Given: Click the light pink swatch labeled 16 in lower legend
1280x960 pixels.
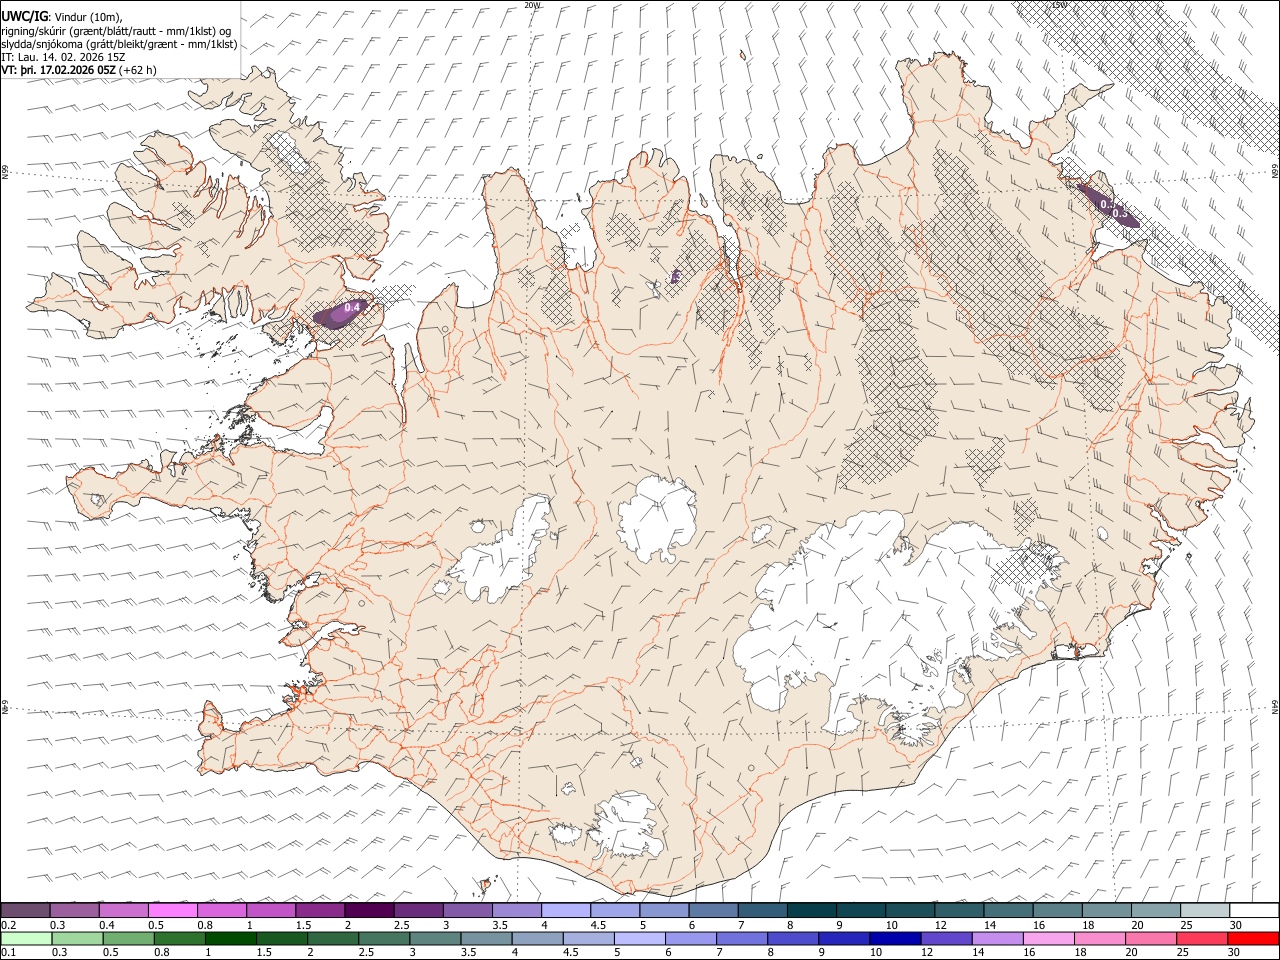Looking at the screenshot, I should point(1048,939).
